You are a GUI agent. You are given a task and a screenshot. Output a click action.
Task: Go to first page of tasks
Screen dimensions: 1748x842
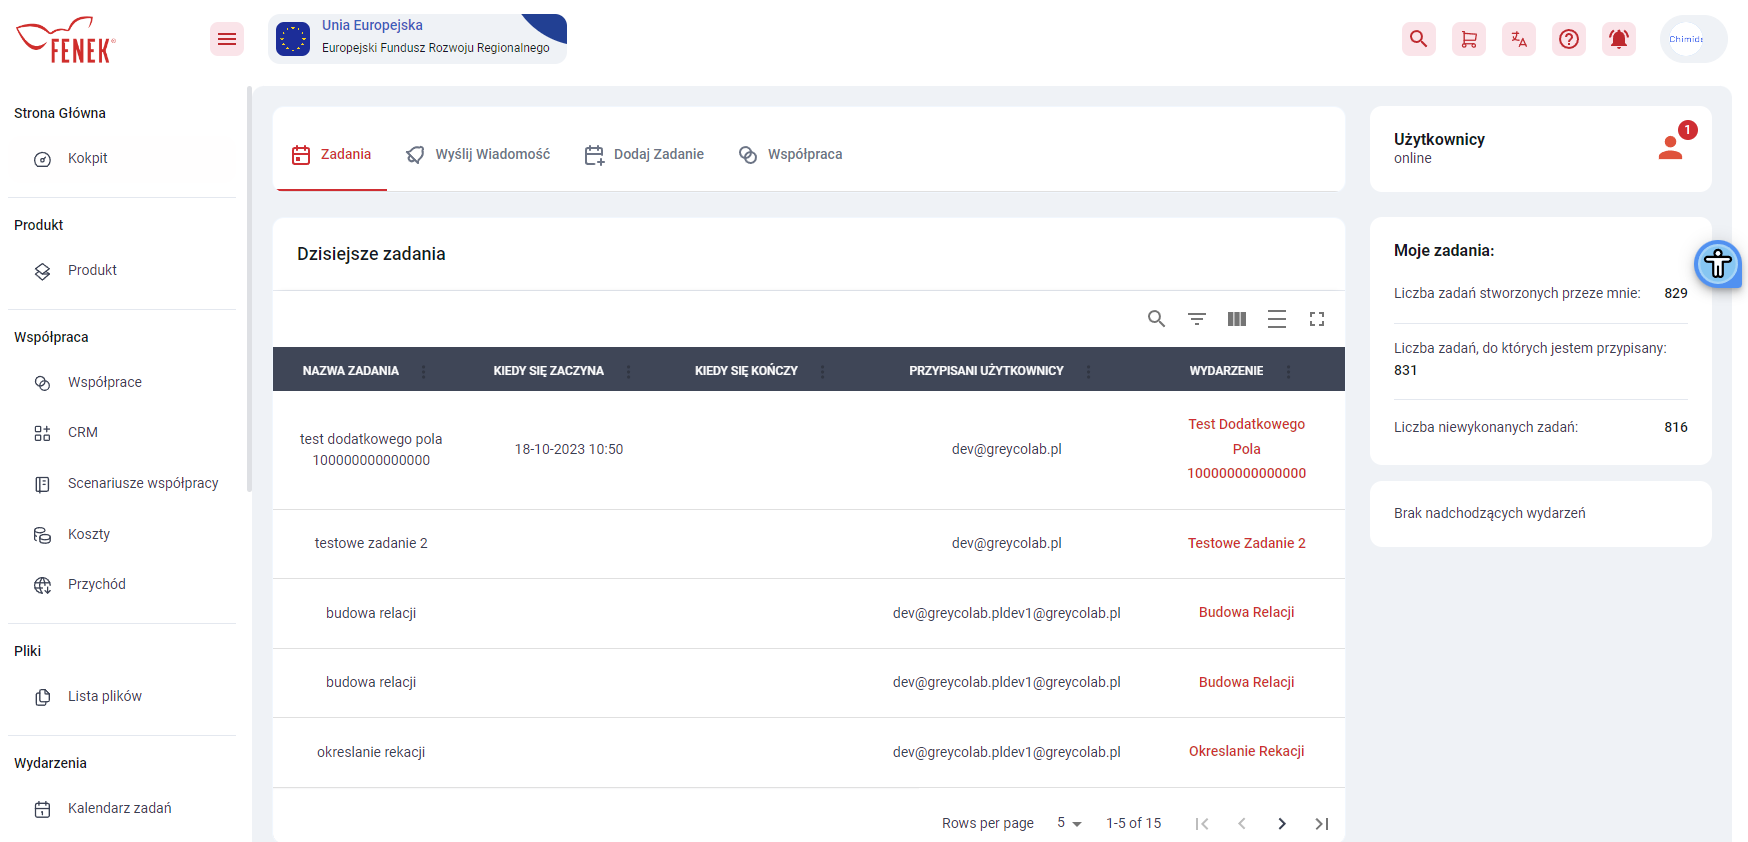[x=1202, y=824]
